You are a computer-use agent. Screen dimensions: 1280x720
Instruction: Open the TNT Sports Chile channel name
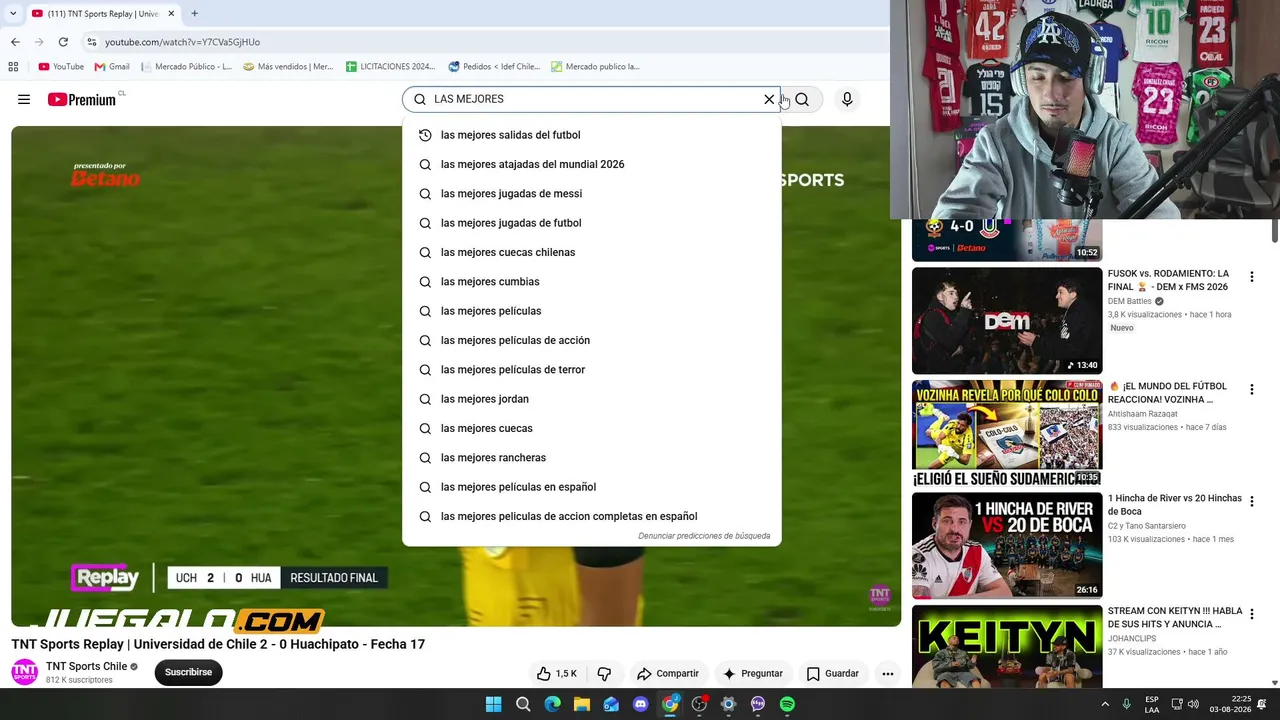point(86,667)
